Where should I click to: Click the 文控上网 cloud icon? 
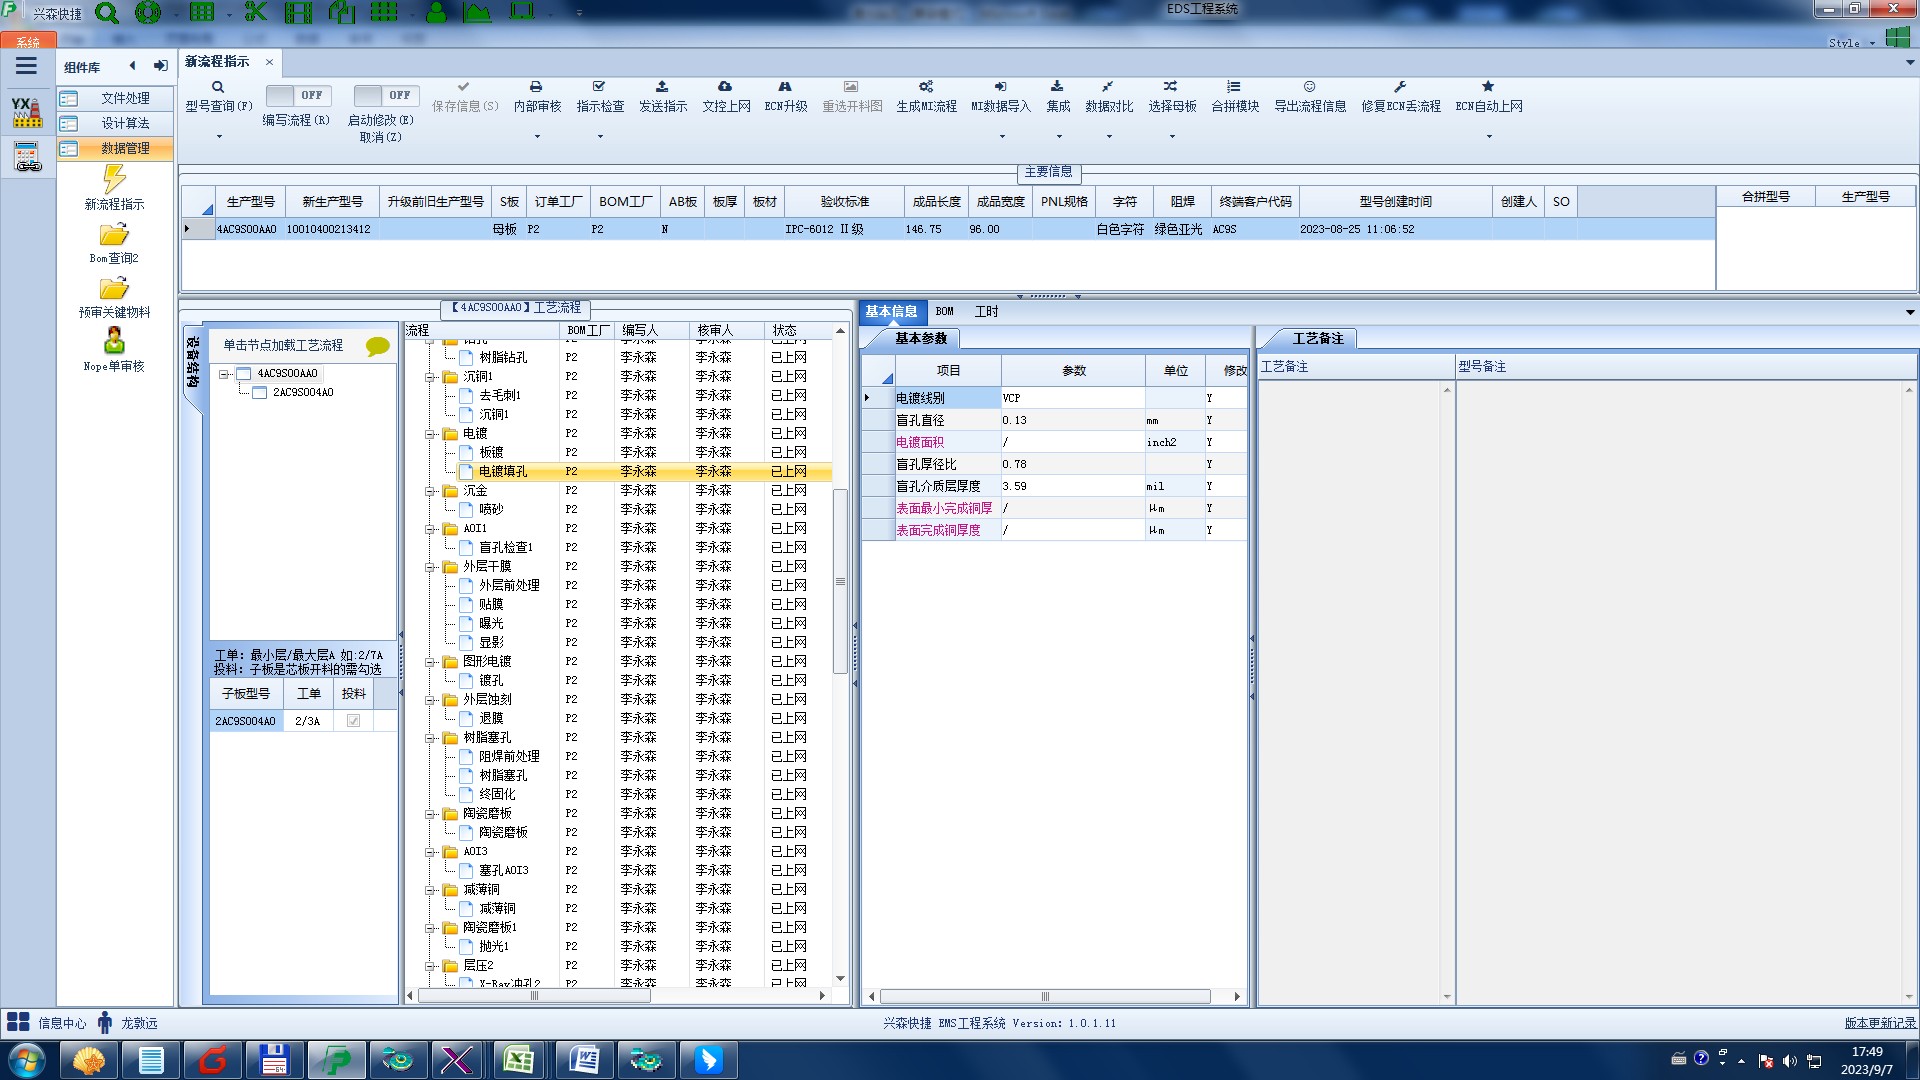pos(725,87)
